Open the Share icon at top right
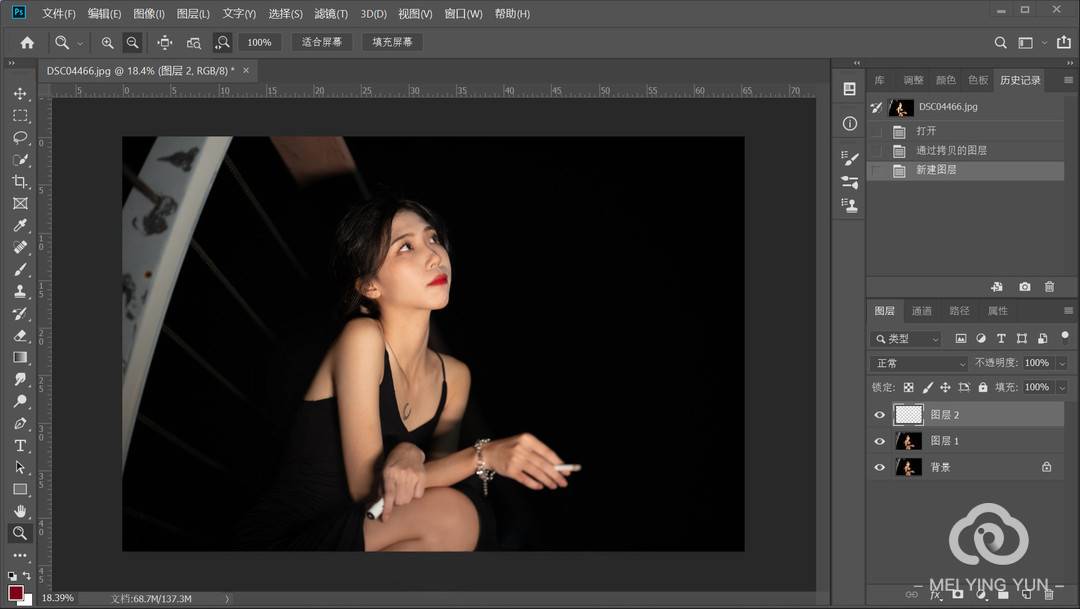 (1063, 42)
